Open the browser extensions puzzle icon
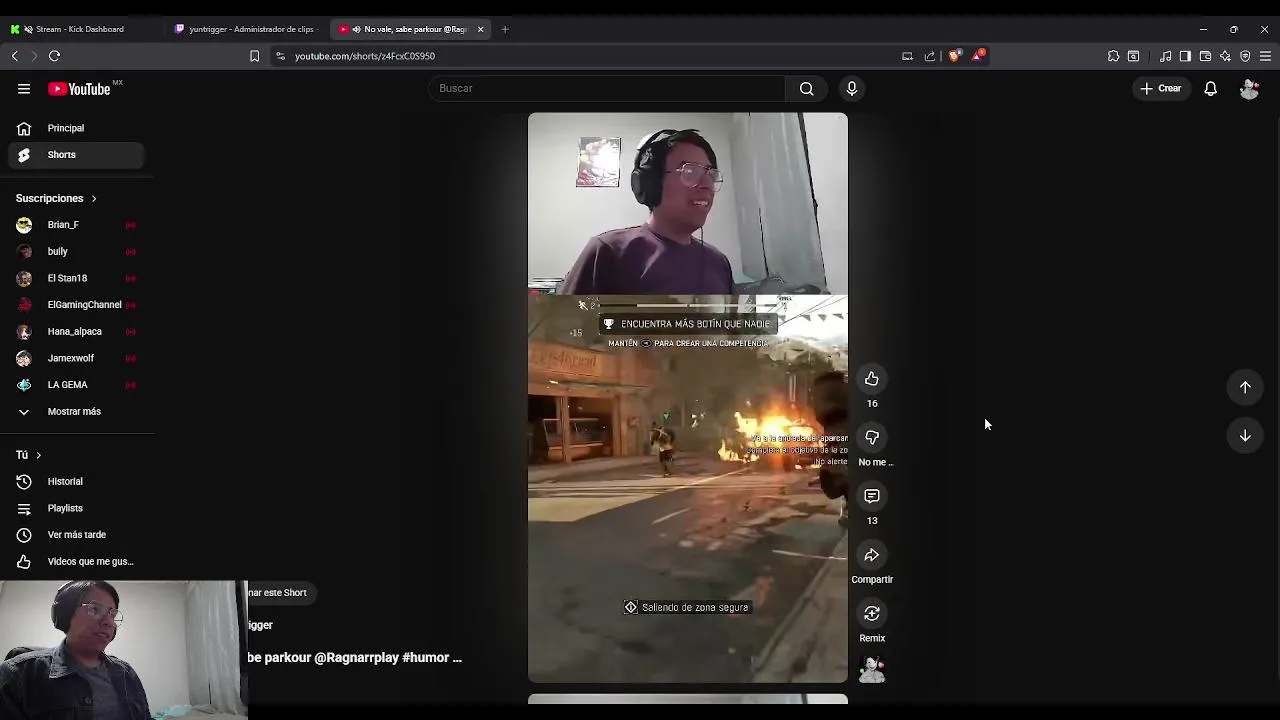 point(1113,56)
